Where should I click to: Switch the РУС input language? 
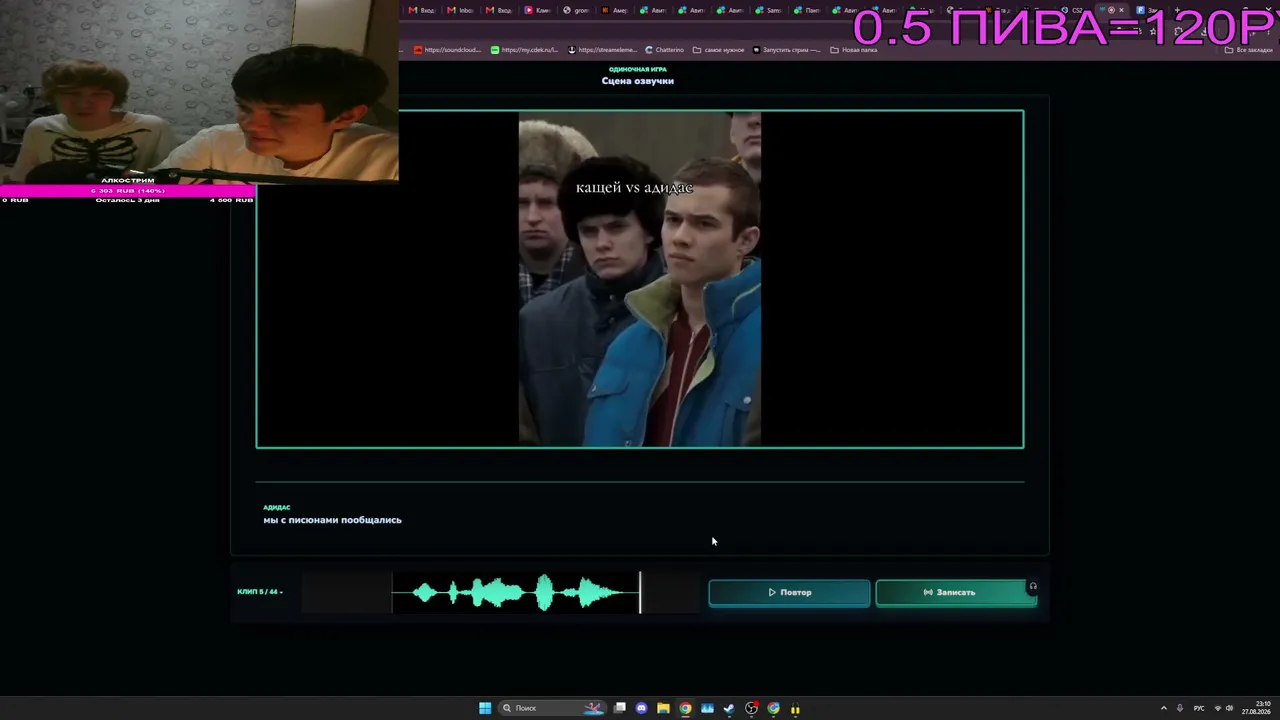pos(1199,708)
